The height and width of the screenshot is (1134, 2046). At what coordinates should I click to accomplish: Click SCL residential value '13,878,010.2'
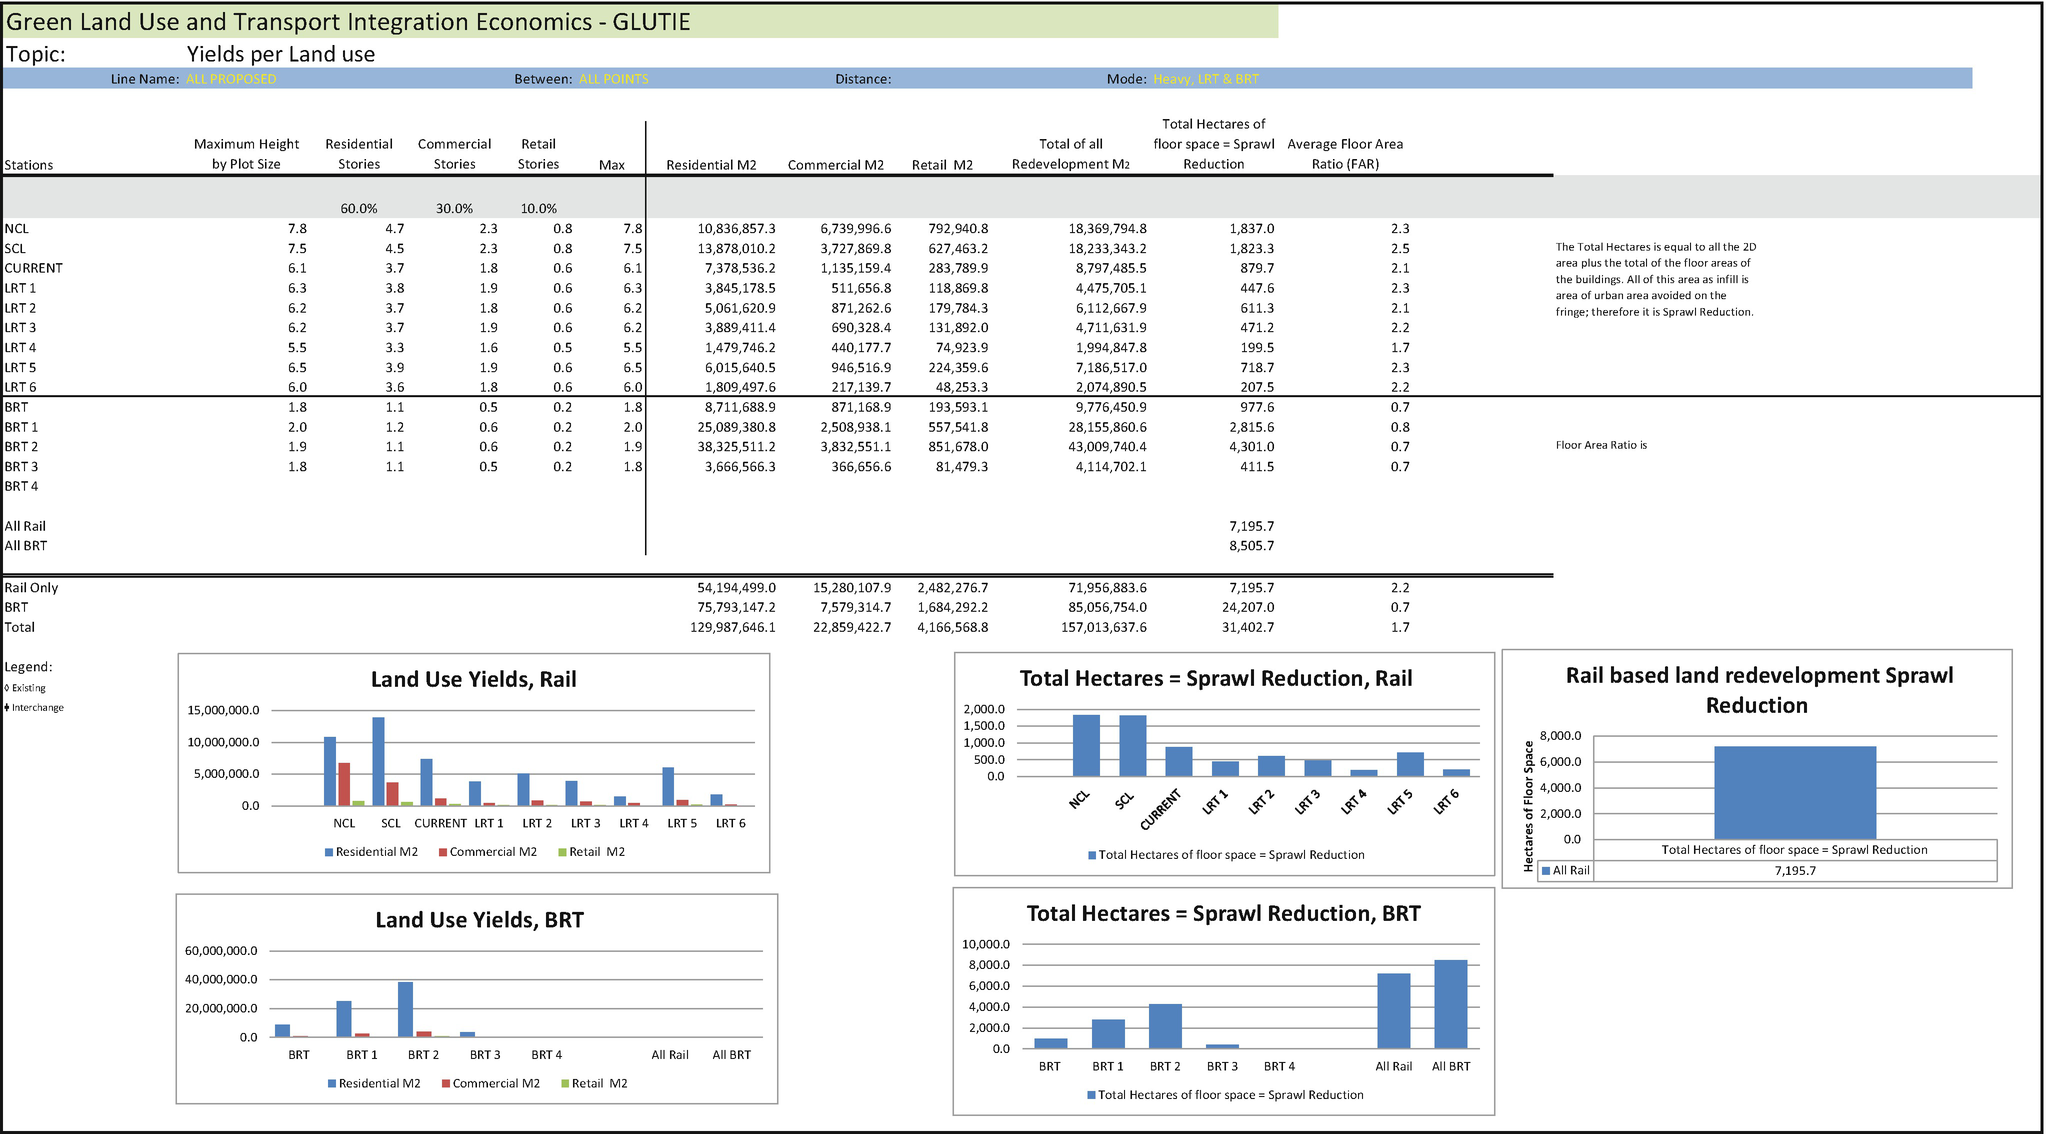pyautogui.click(x=736, y=249)
